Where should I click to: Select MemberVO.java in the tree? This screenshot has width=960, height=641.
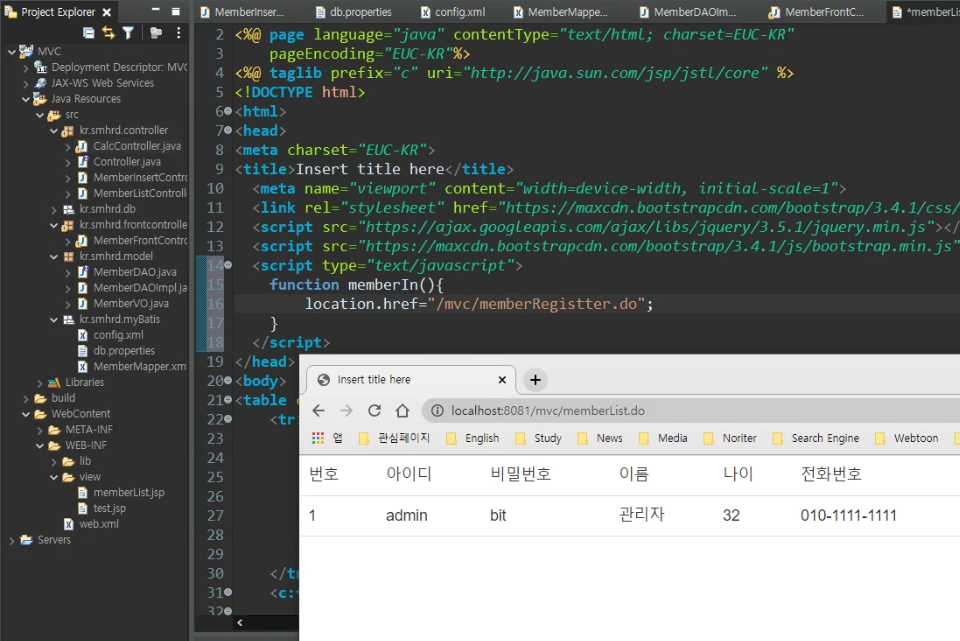(x=130, y=304)
